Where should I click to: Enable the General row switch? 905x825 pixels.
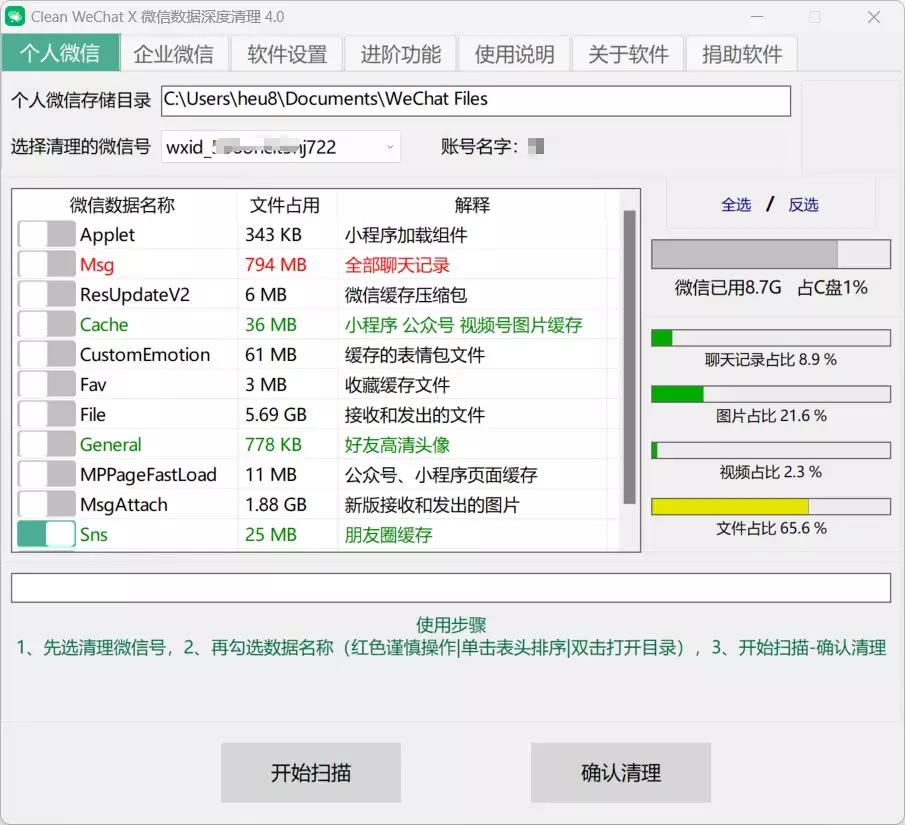(x=46, y=445)
